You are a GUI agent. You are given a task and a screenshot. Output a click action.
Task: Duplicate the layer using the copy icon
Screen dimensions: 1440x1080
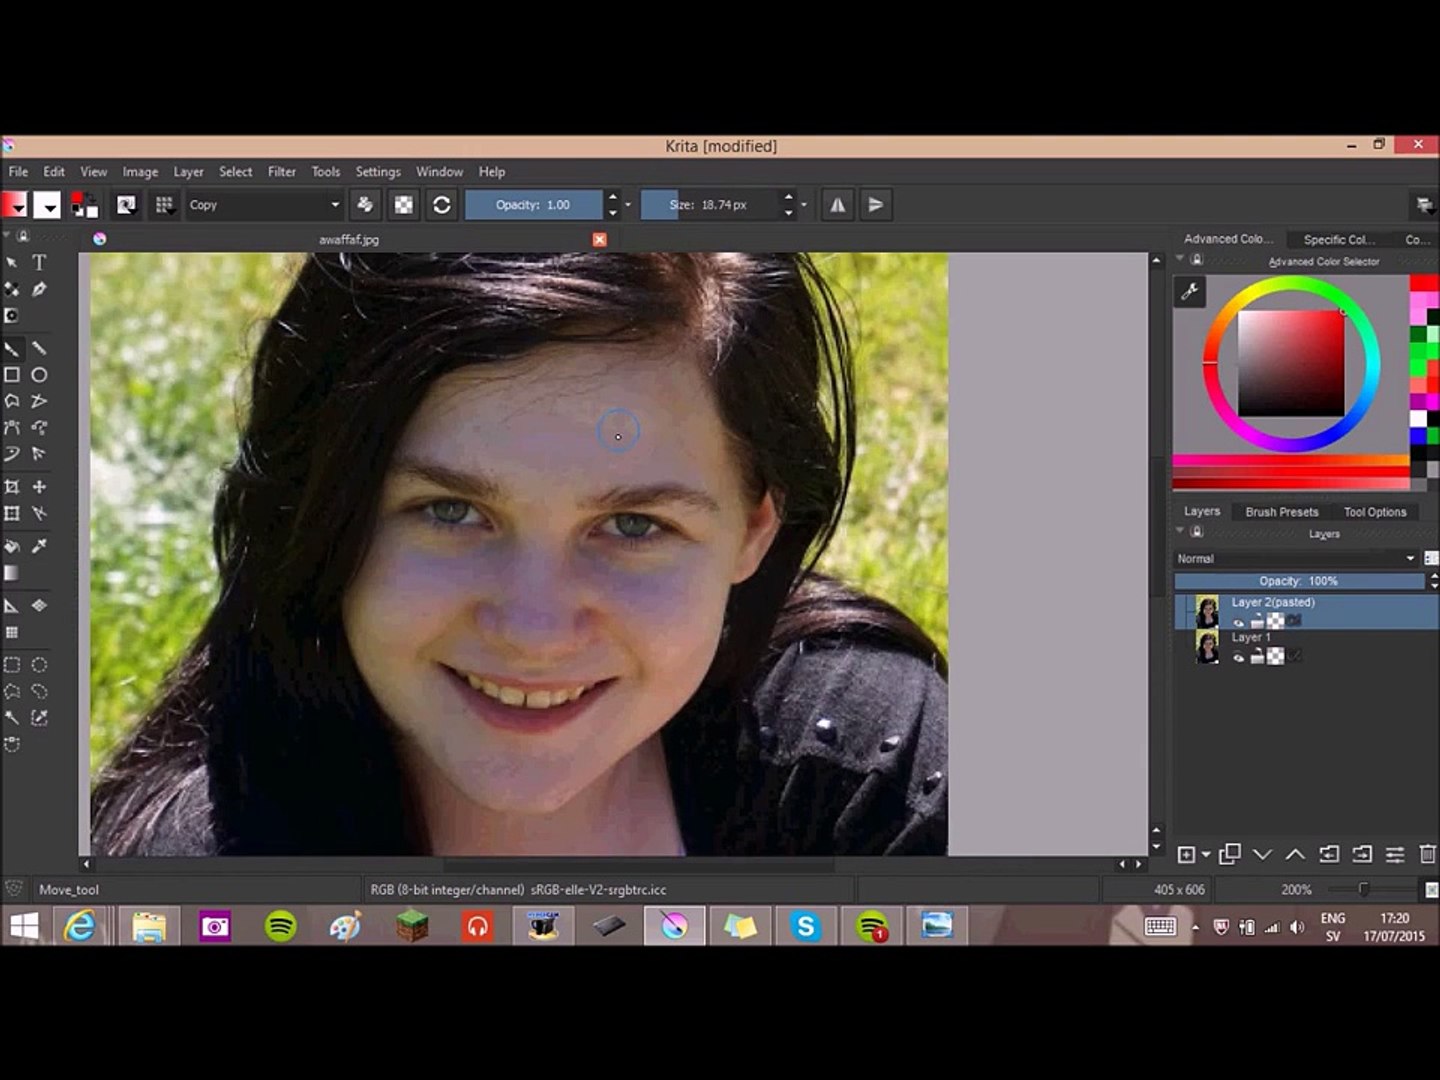click(x=1230, y=854)
